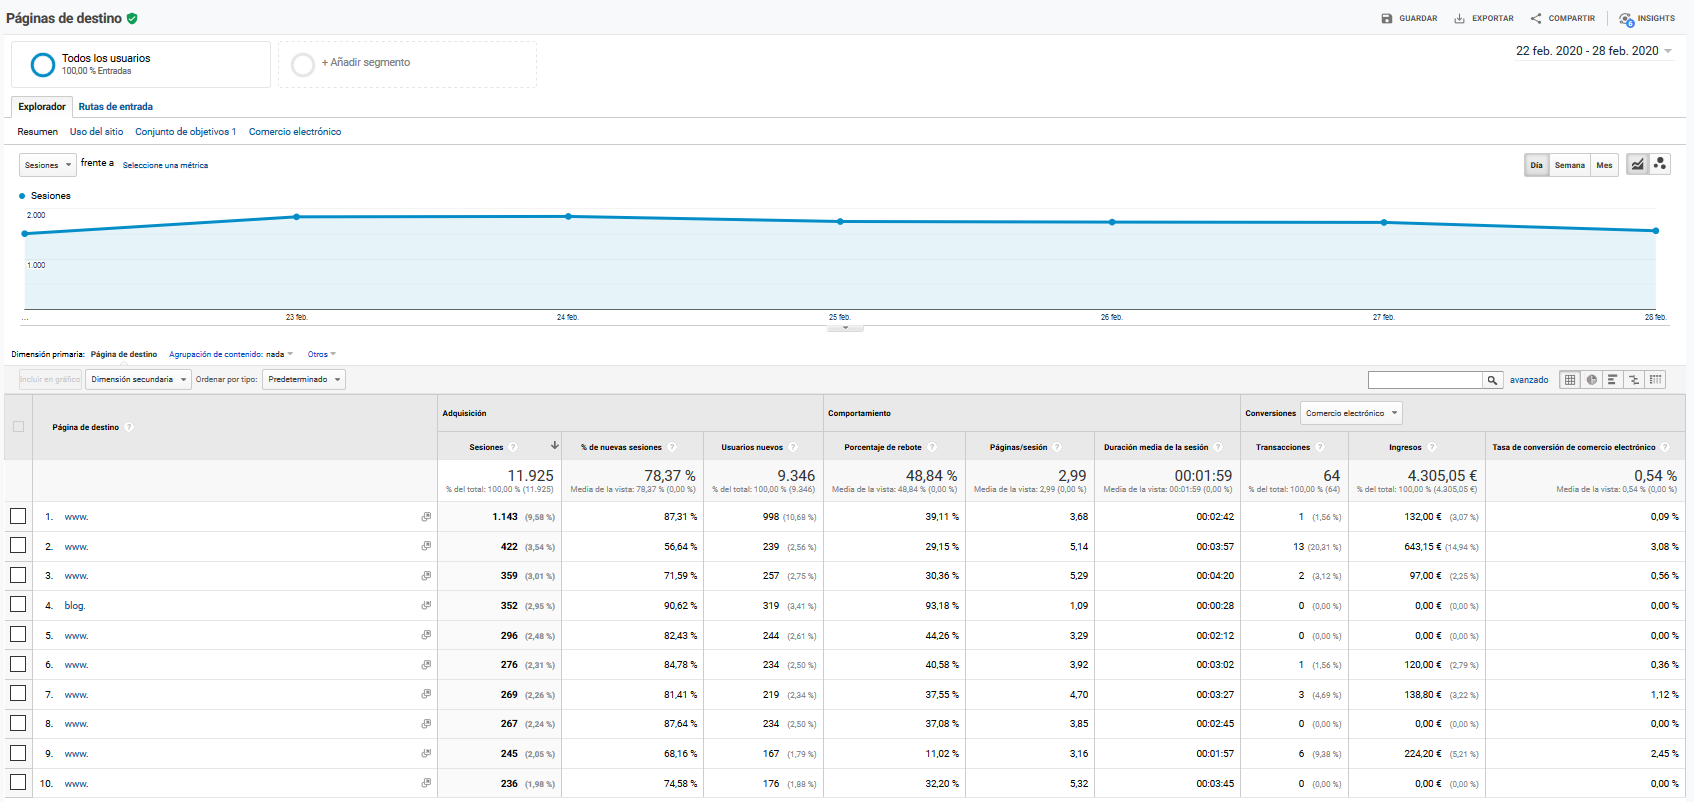Screen dimensions: 1694x802
Task: Open the Sesiones metric dropdown
Action: click(48, 165)
